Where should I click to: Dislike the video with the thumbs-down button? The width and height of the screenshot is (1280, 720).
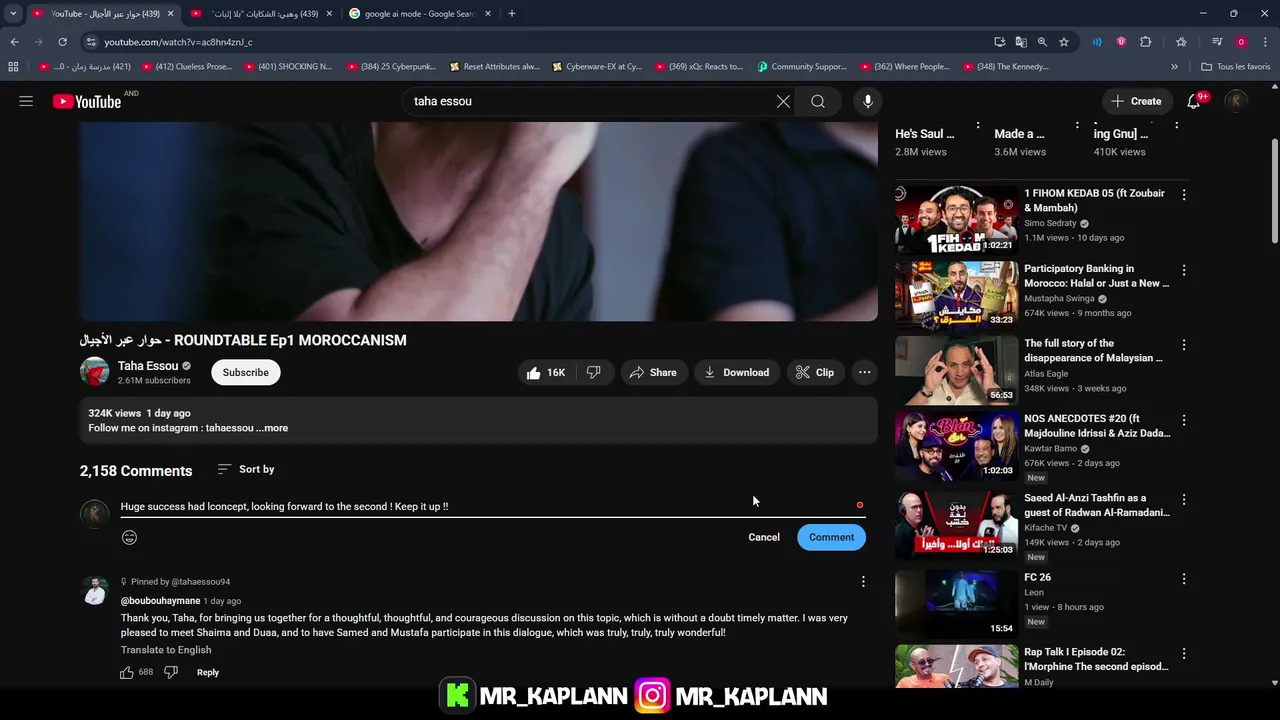click(594, 372)
